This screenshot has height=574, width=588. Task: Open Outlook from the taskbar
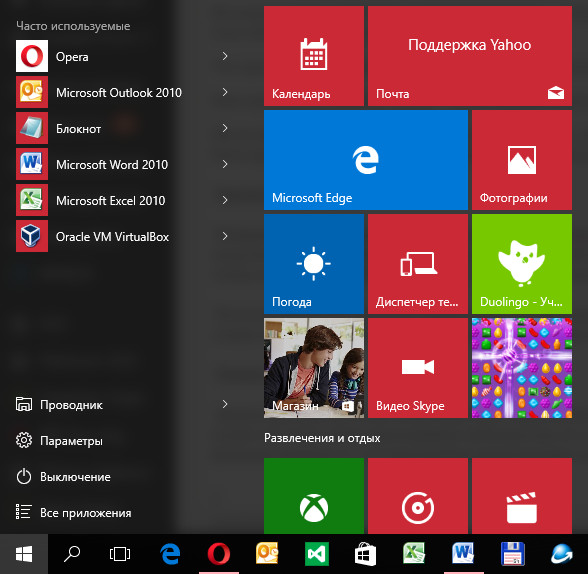[x=267, y=554]
